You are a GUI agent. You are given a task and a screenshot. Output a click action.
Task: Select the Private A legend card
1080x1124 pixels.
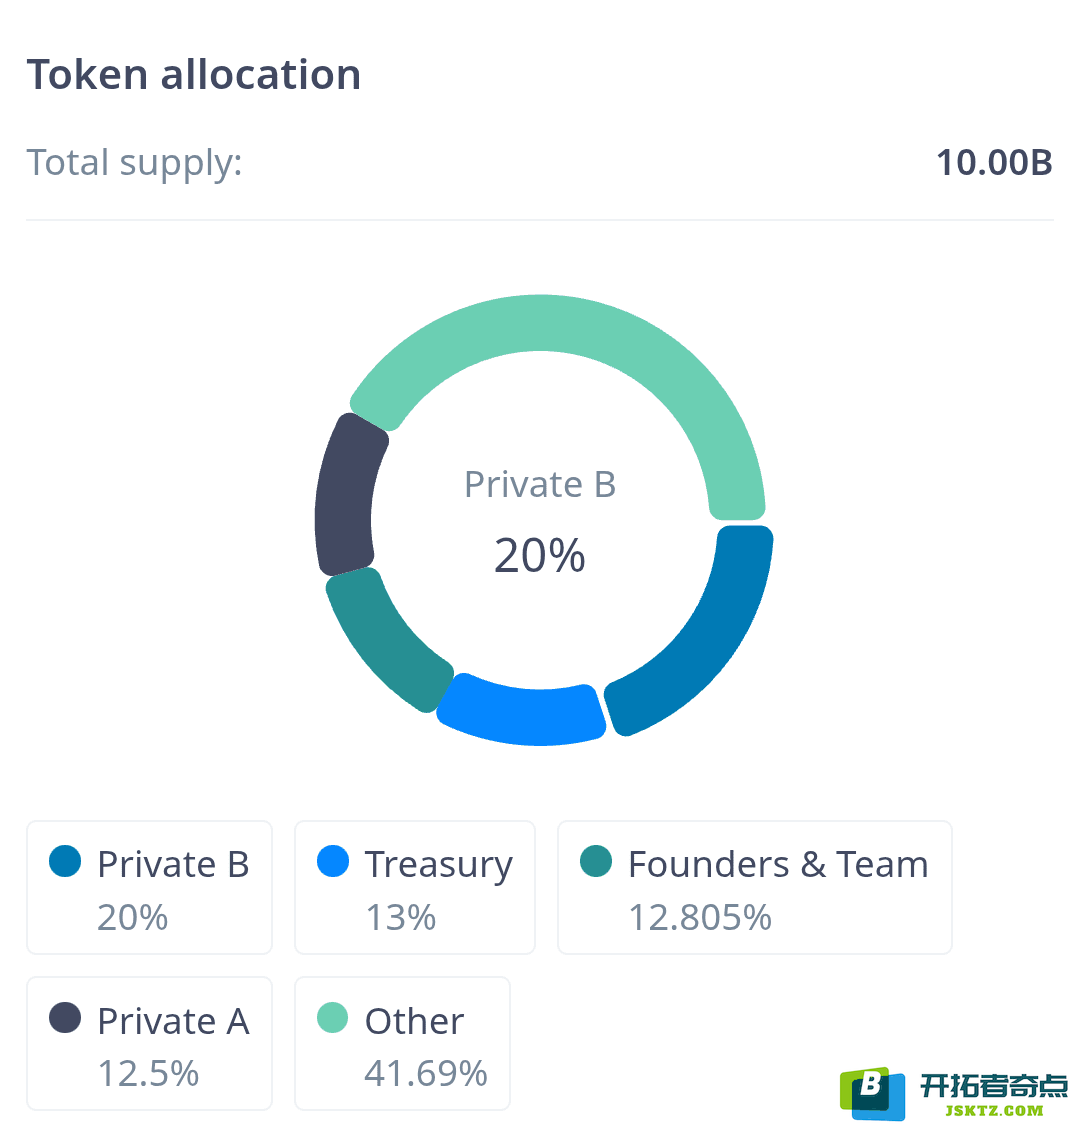pos(149,1044)
